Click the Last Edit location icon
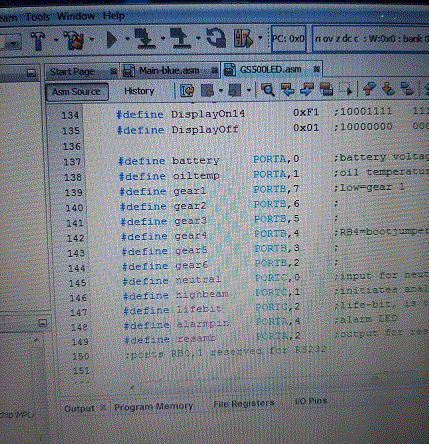 [x=187, y=90]
